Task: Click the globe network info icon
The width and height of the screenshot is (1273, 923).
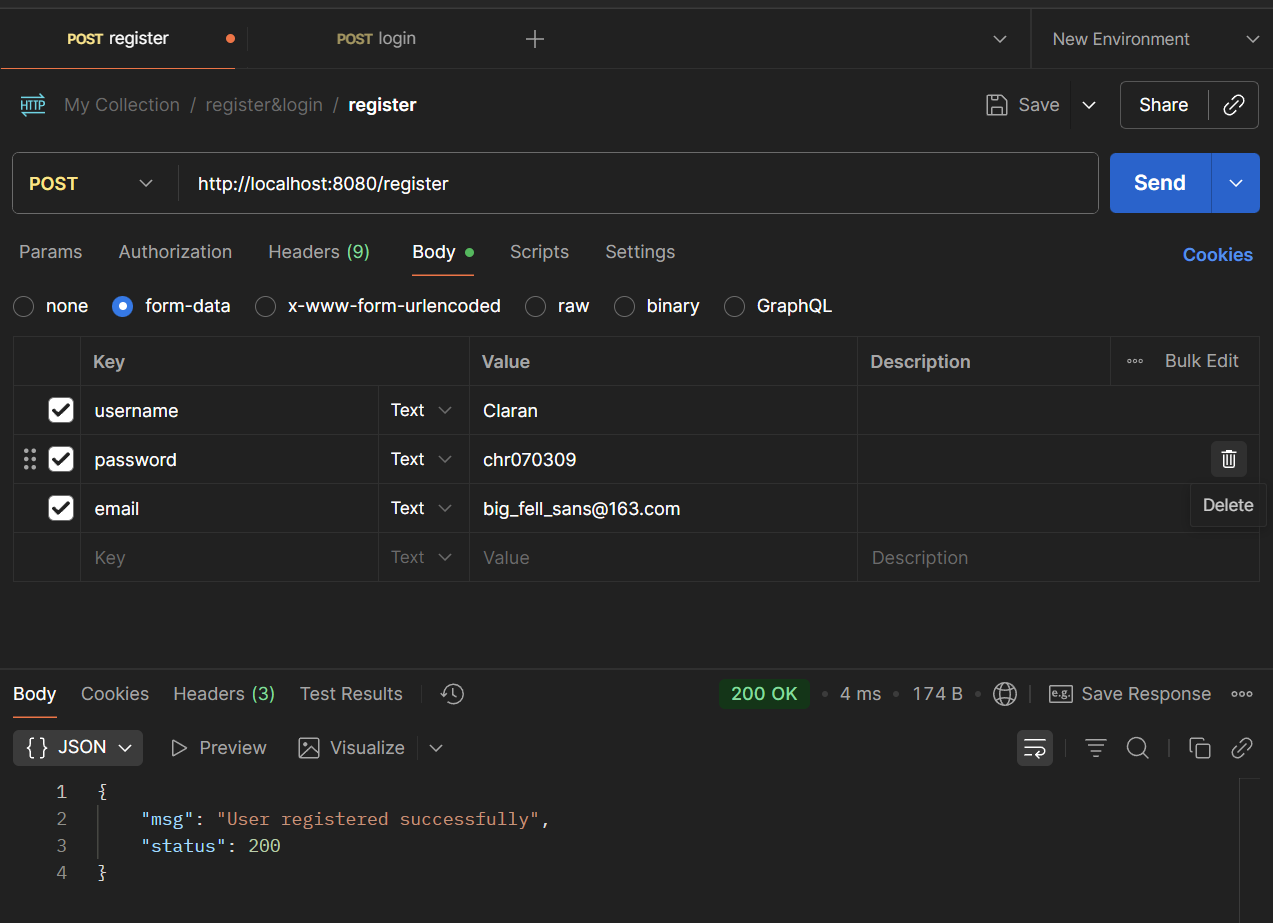Action: pos(1004,694)
